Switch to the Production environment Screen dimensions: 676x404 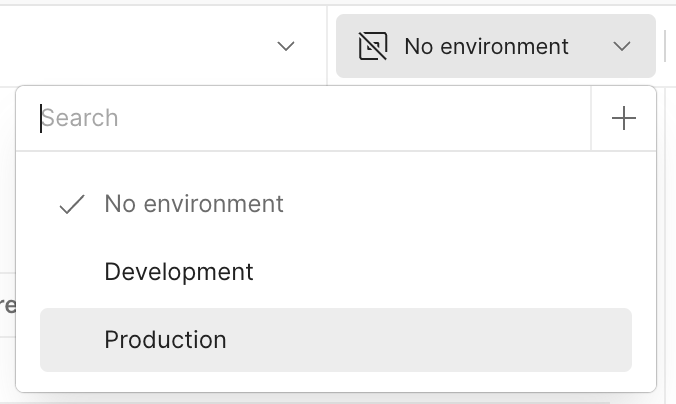pos(166,340)
